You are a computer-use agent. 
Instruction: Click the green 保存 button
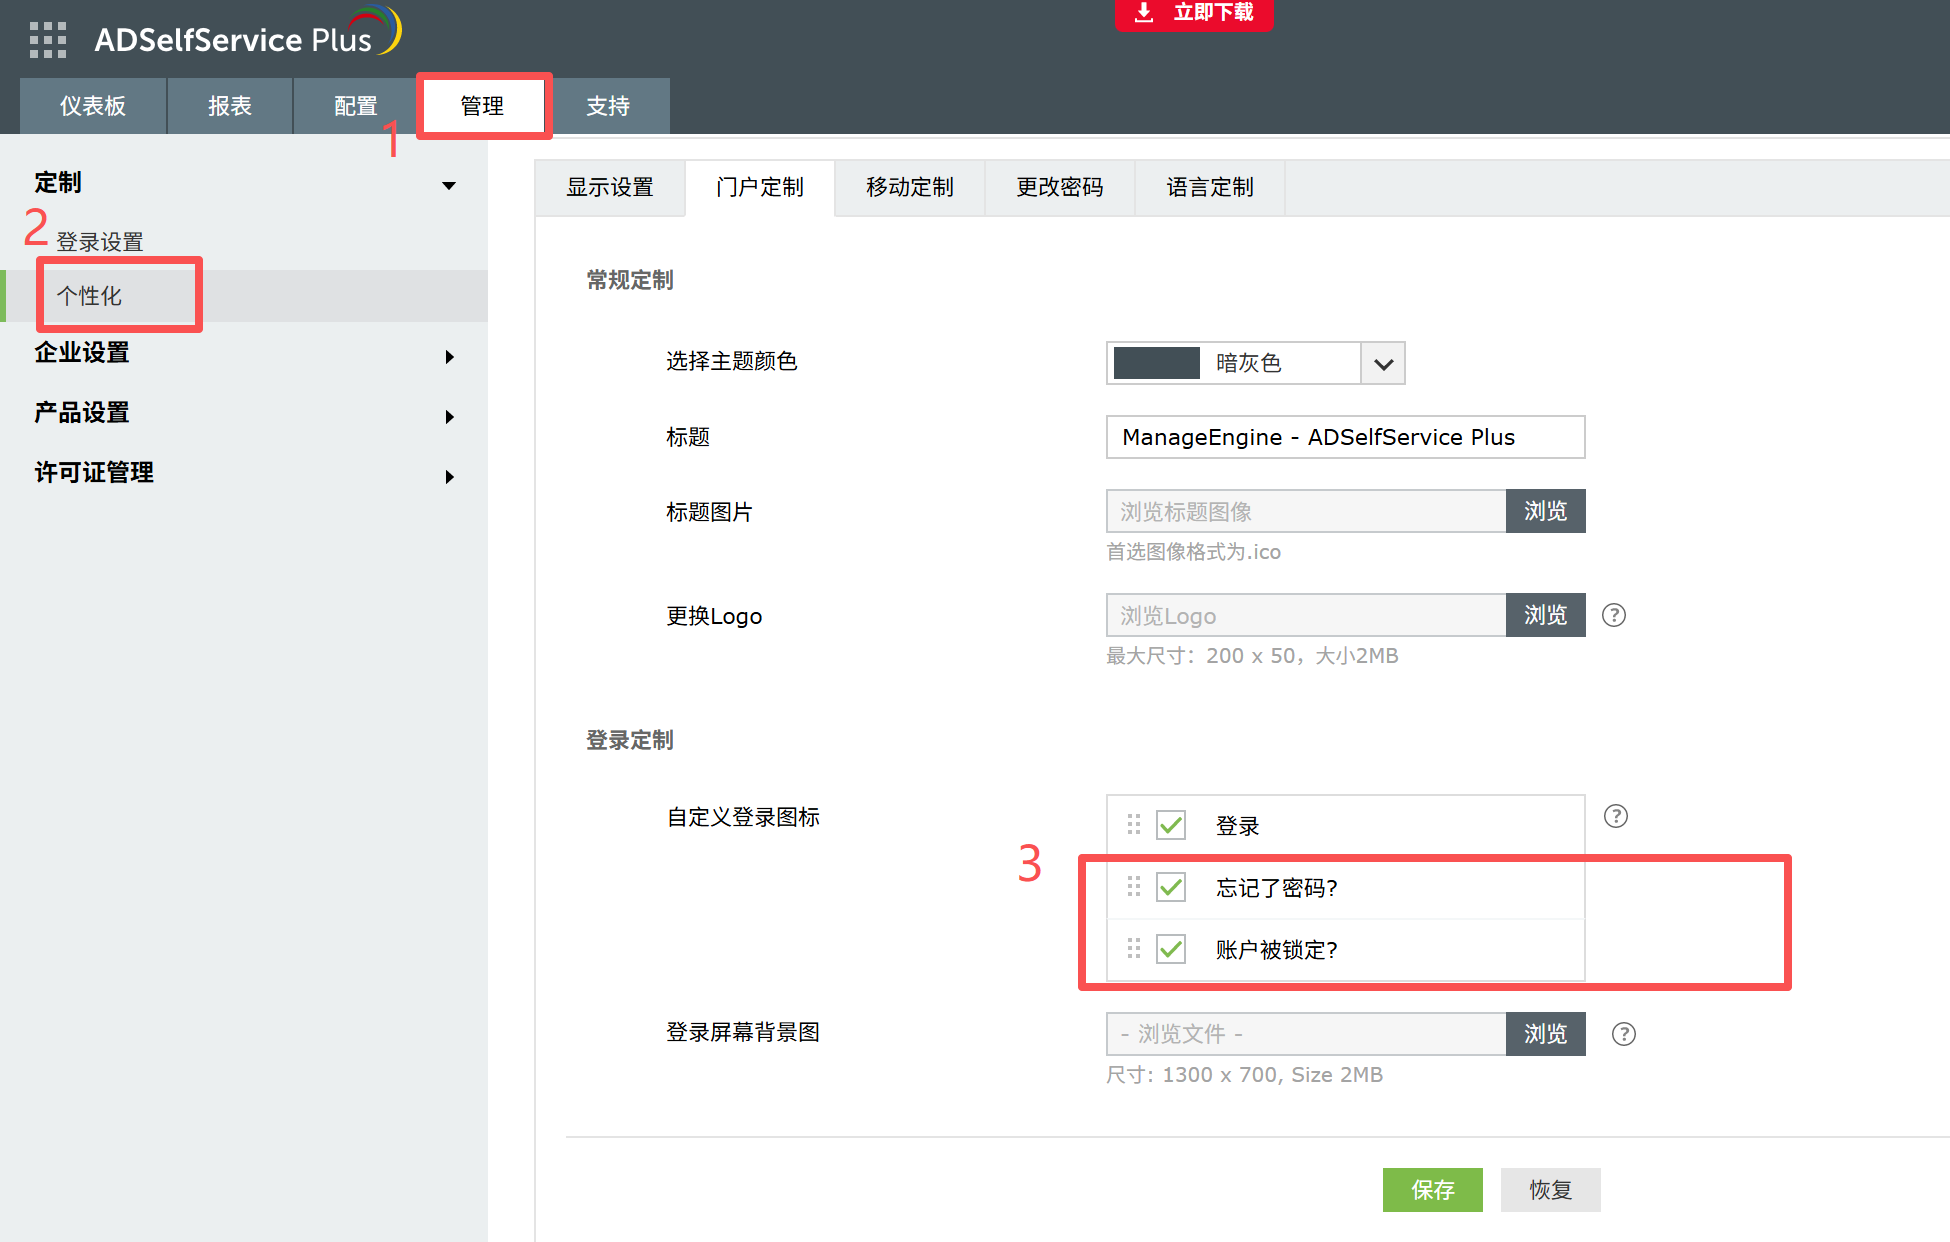click(x=1432, y=1190)
